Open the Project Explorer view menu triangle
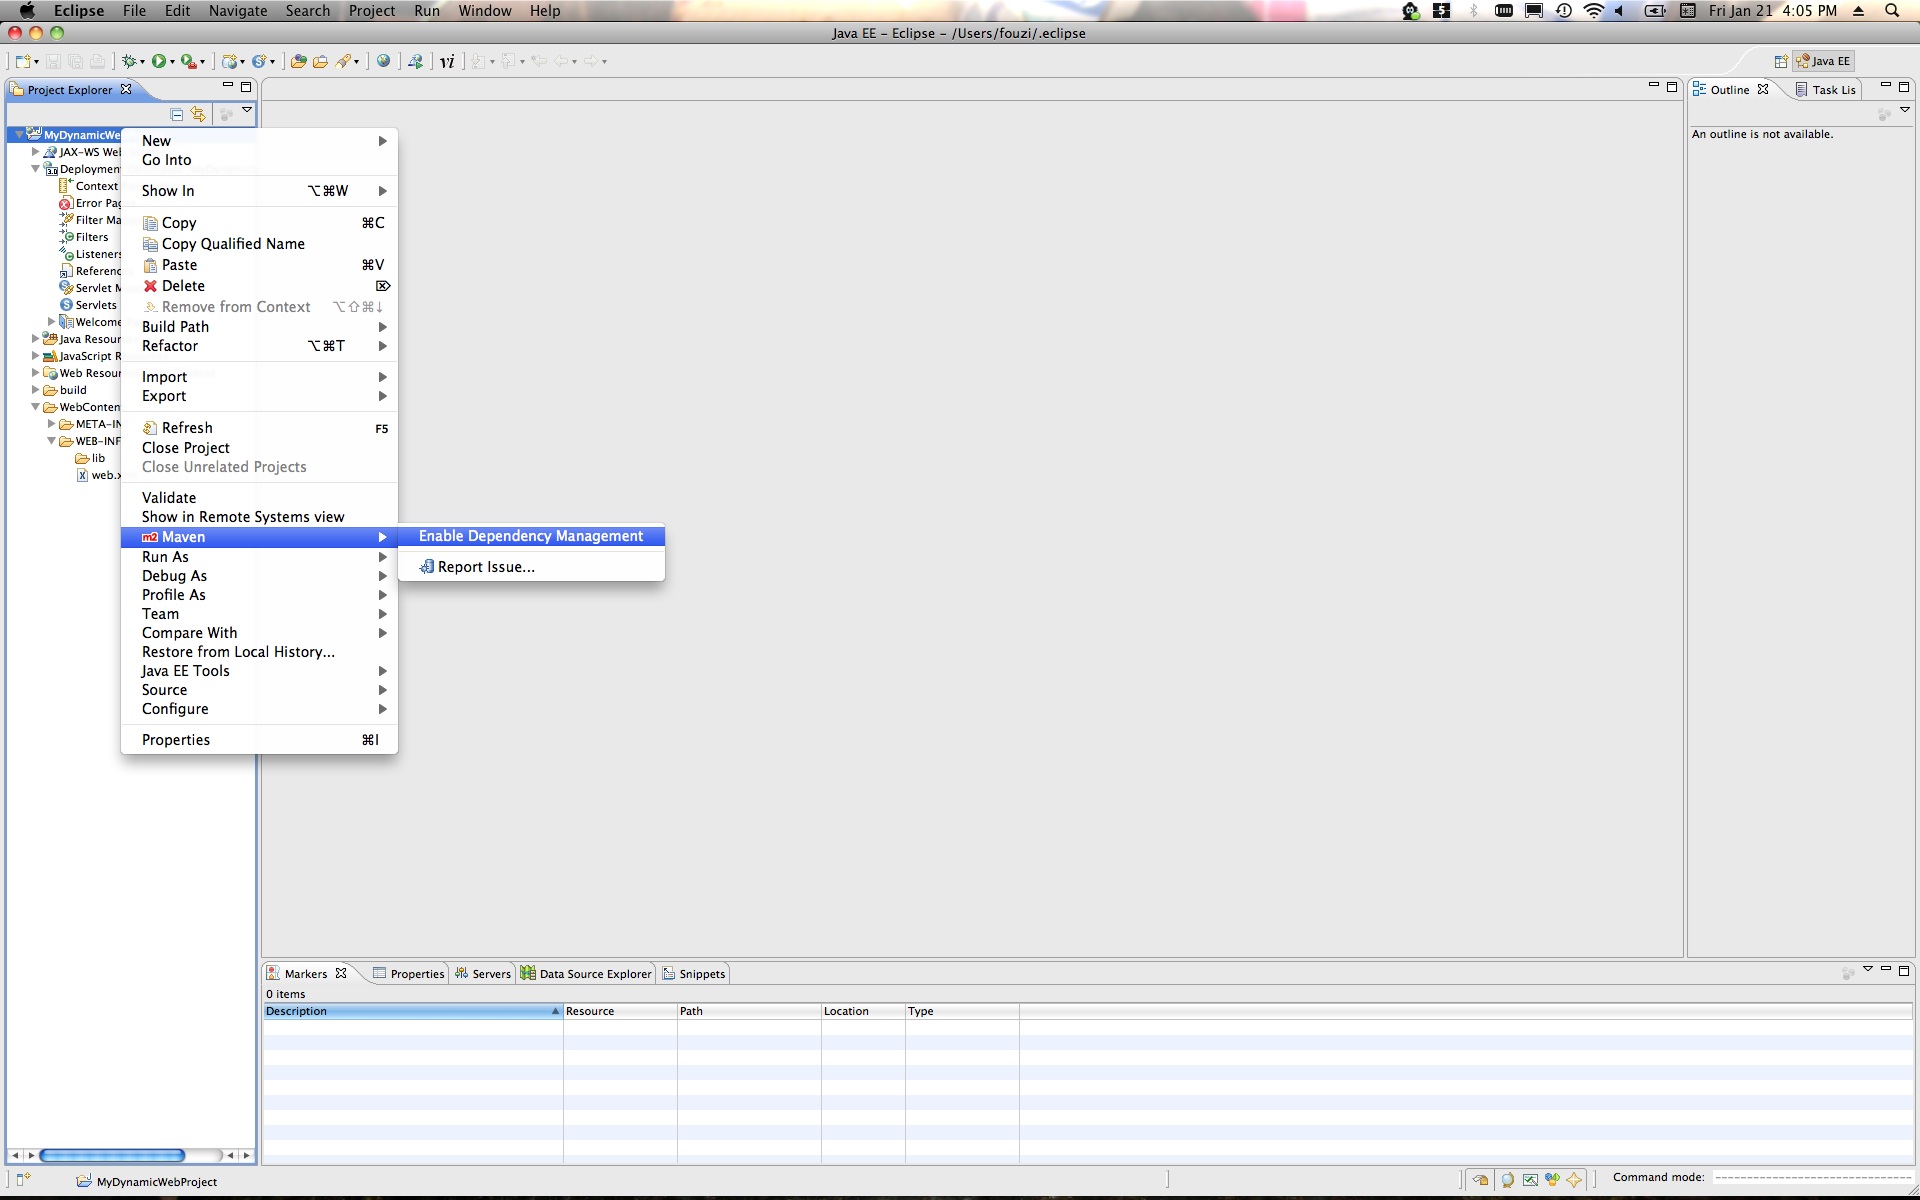The image size is (1920, 1200). (247, 111)
